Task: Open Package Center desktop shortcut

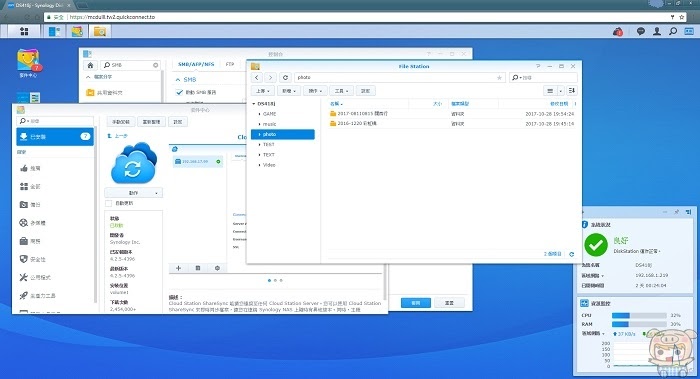Action: [x=28, y=63]
